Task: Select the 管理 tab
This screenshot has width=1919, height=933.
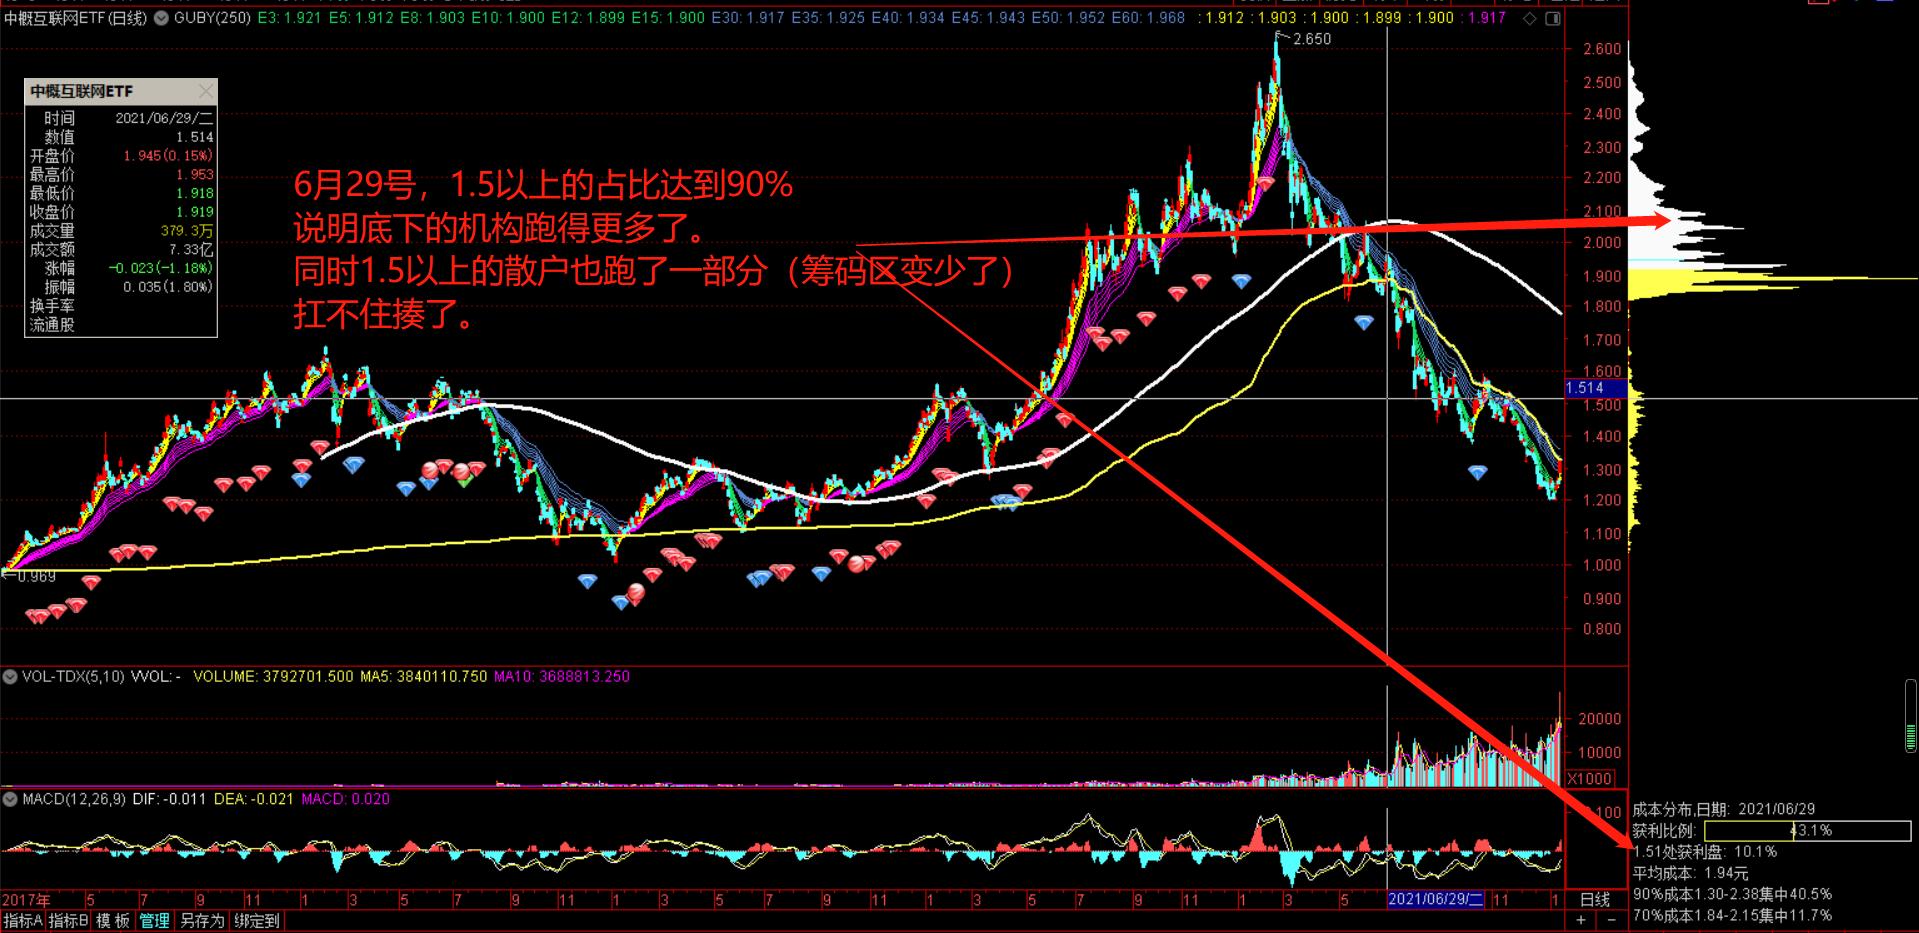Action: [x=155, y=921]
